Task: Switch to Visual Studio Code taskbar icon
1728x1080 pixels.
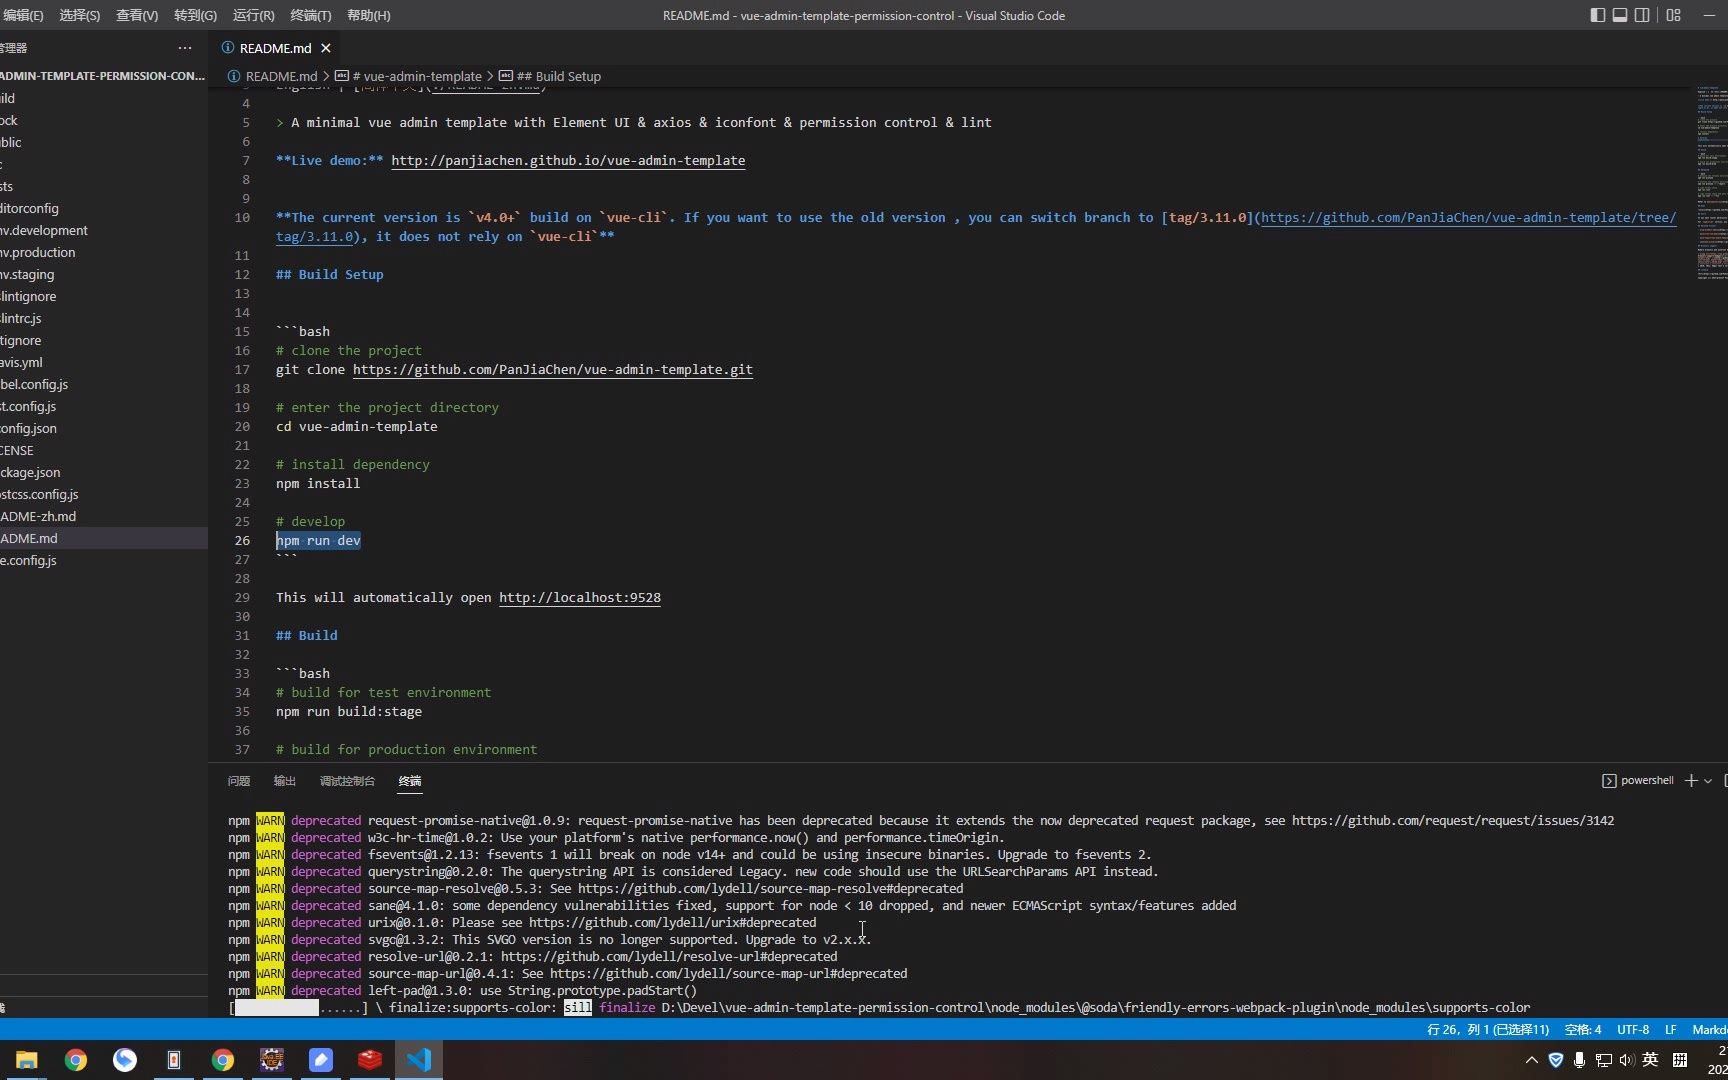Action: 419,1060
